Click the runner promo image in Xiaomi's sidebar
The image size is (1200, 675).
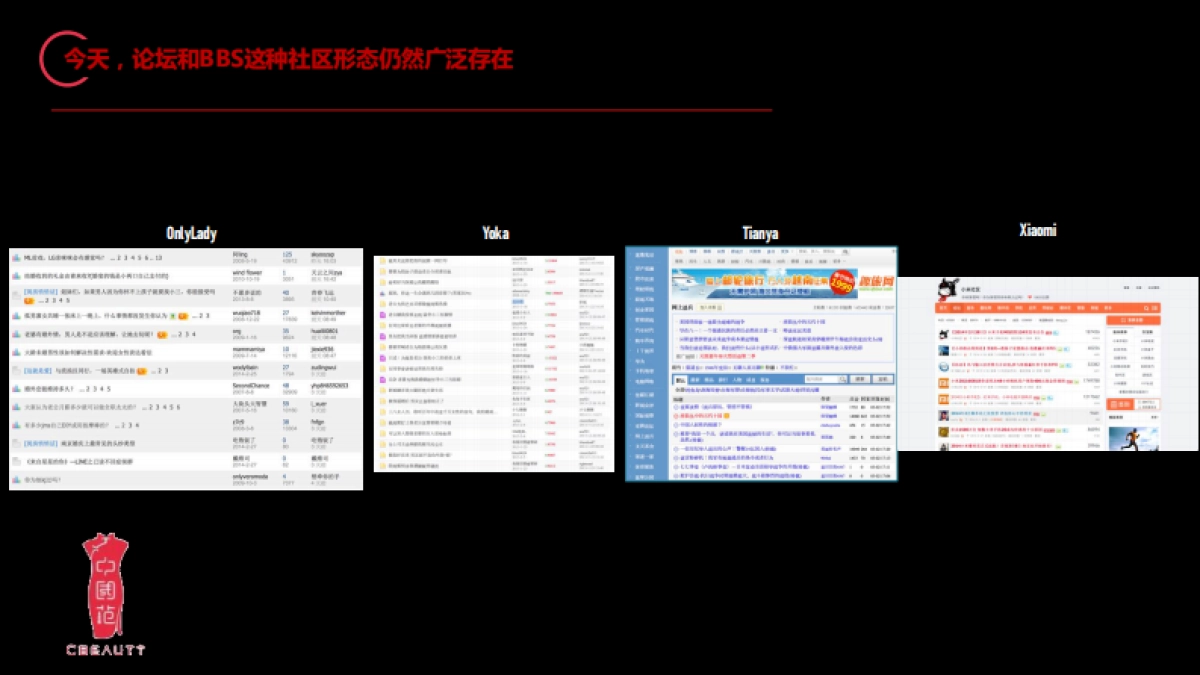pos(1133,437)
